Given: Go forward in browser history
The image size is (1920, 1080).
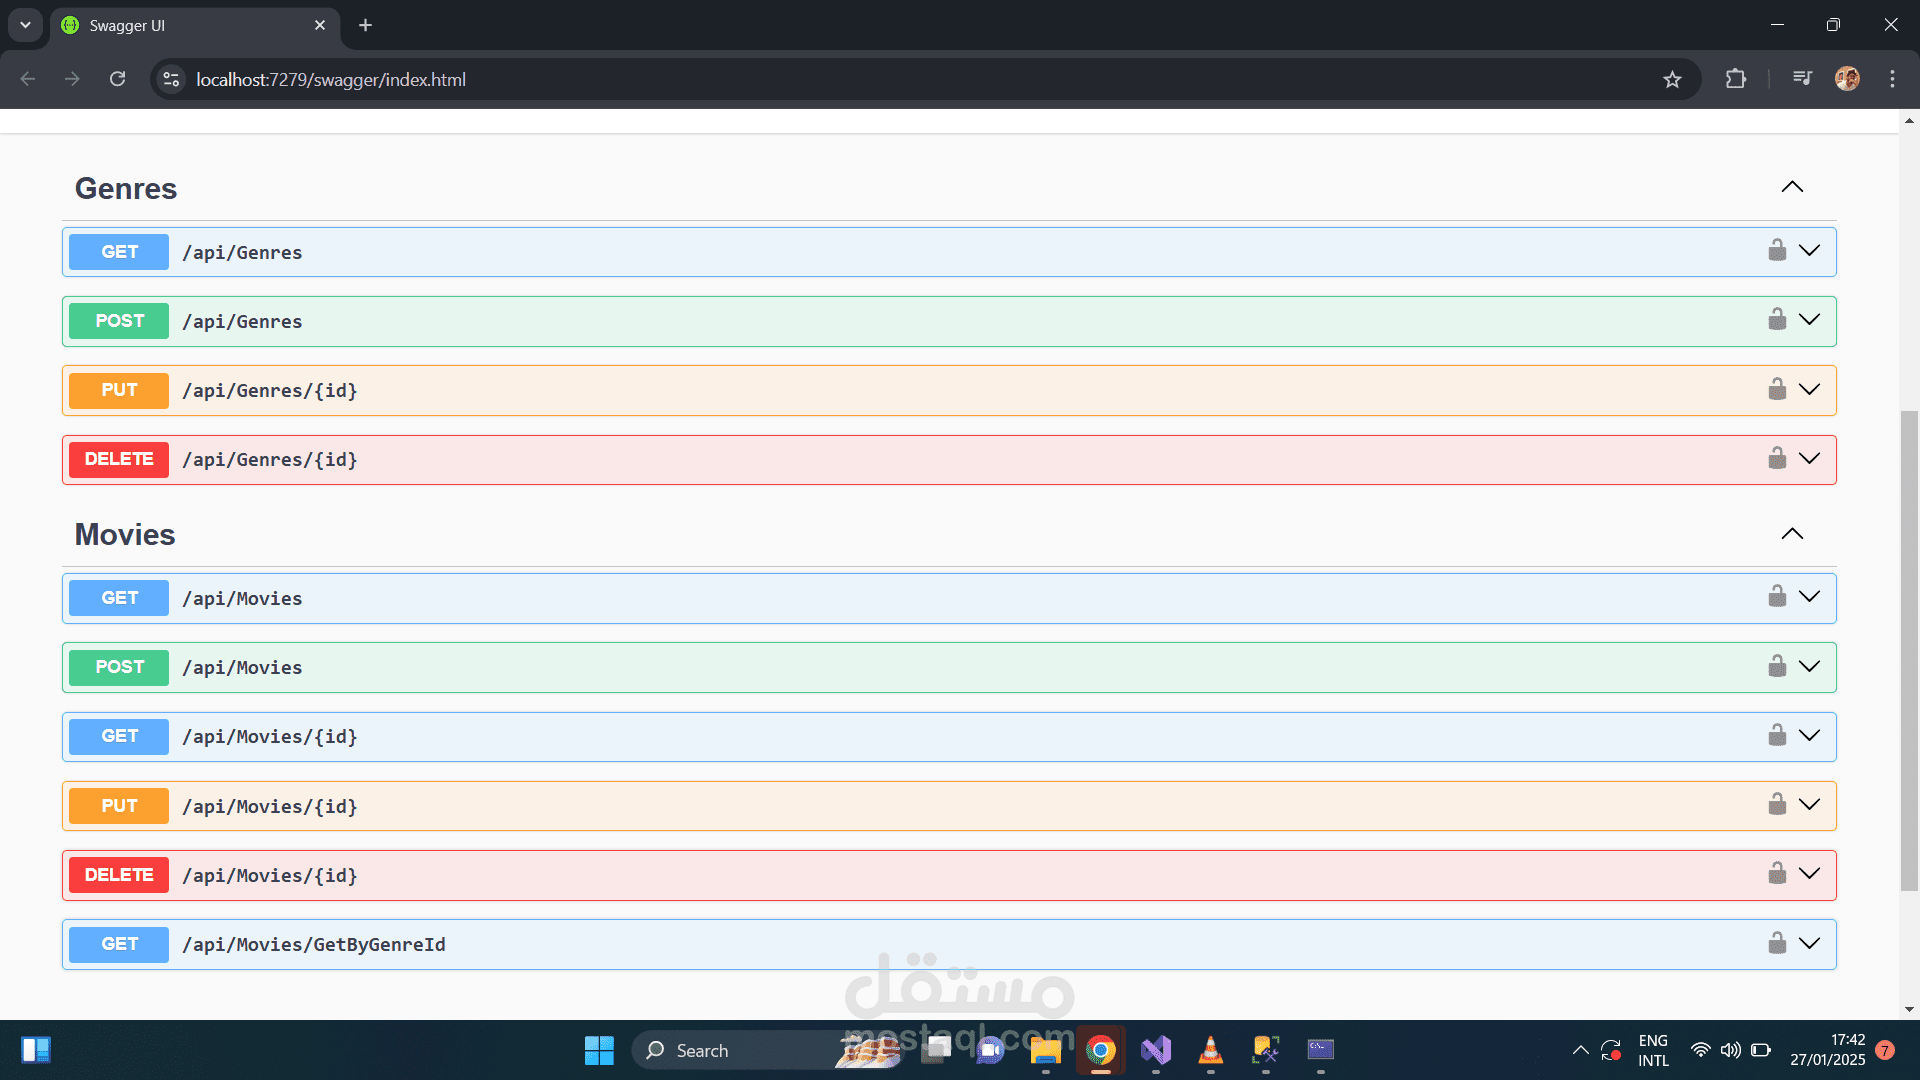Looking at the screenshot, I should (72, 79).
